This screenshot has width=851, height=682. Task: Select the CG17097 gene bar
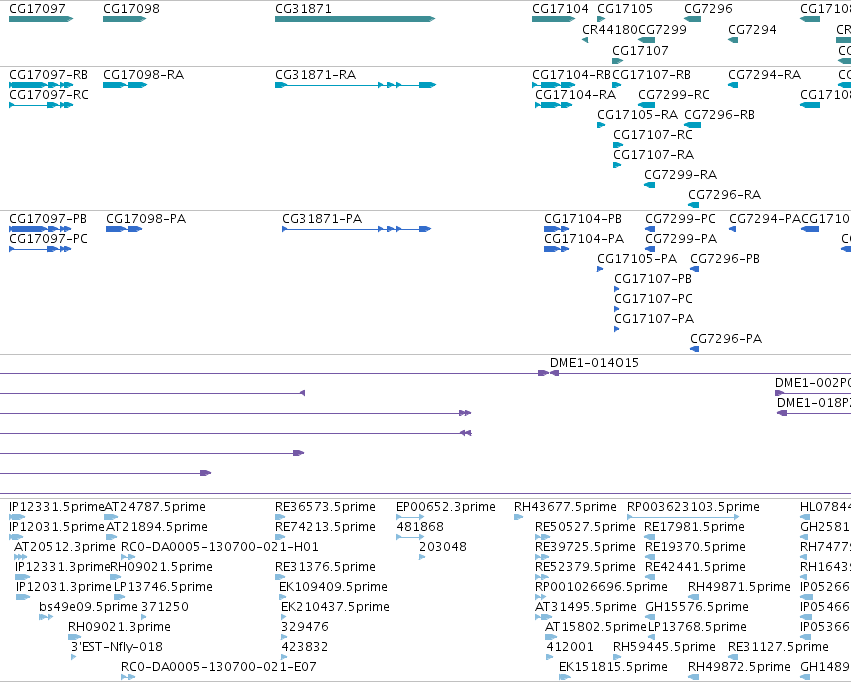pyautogui.click(x=41, y=19)
